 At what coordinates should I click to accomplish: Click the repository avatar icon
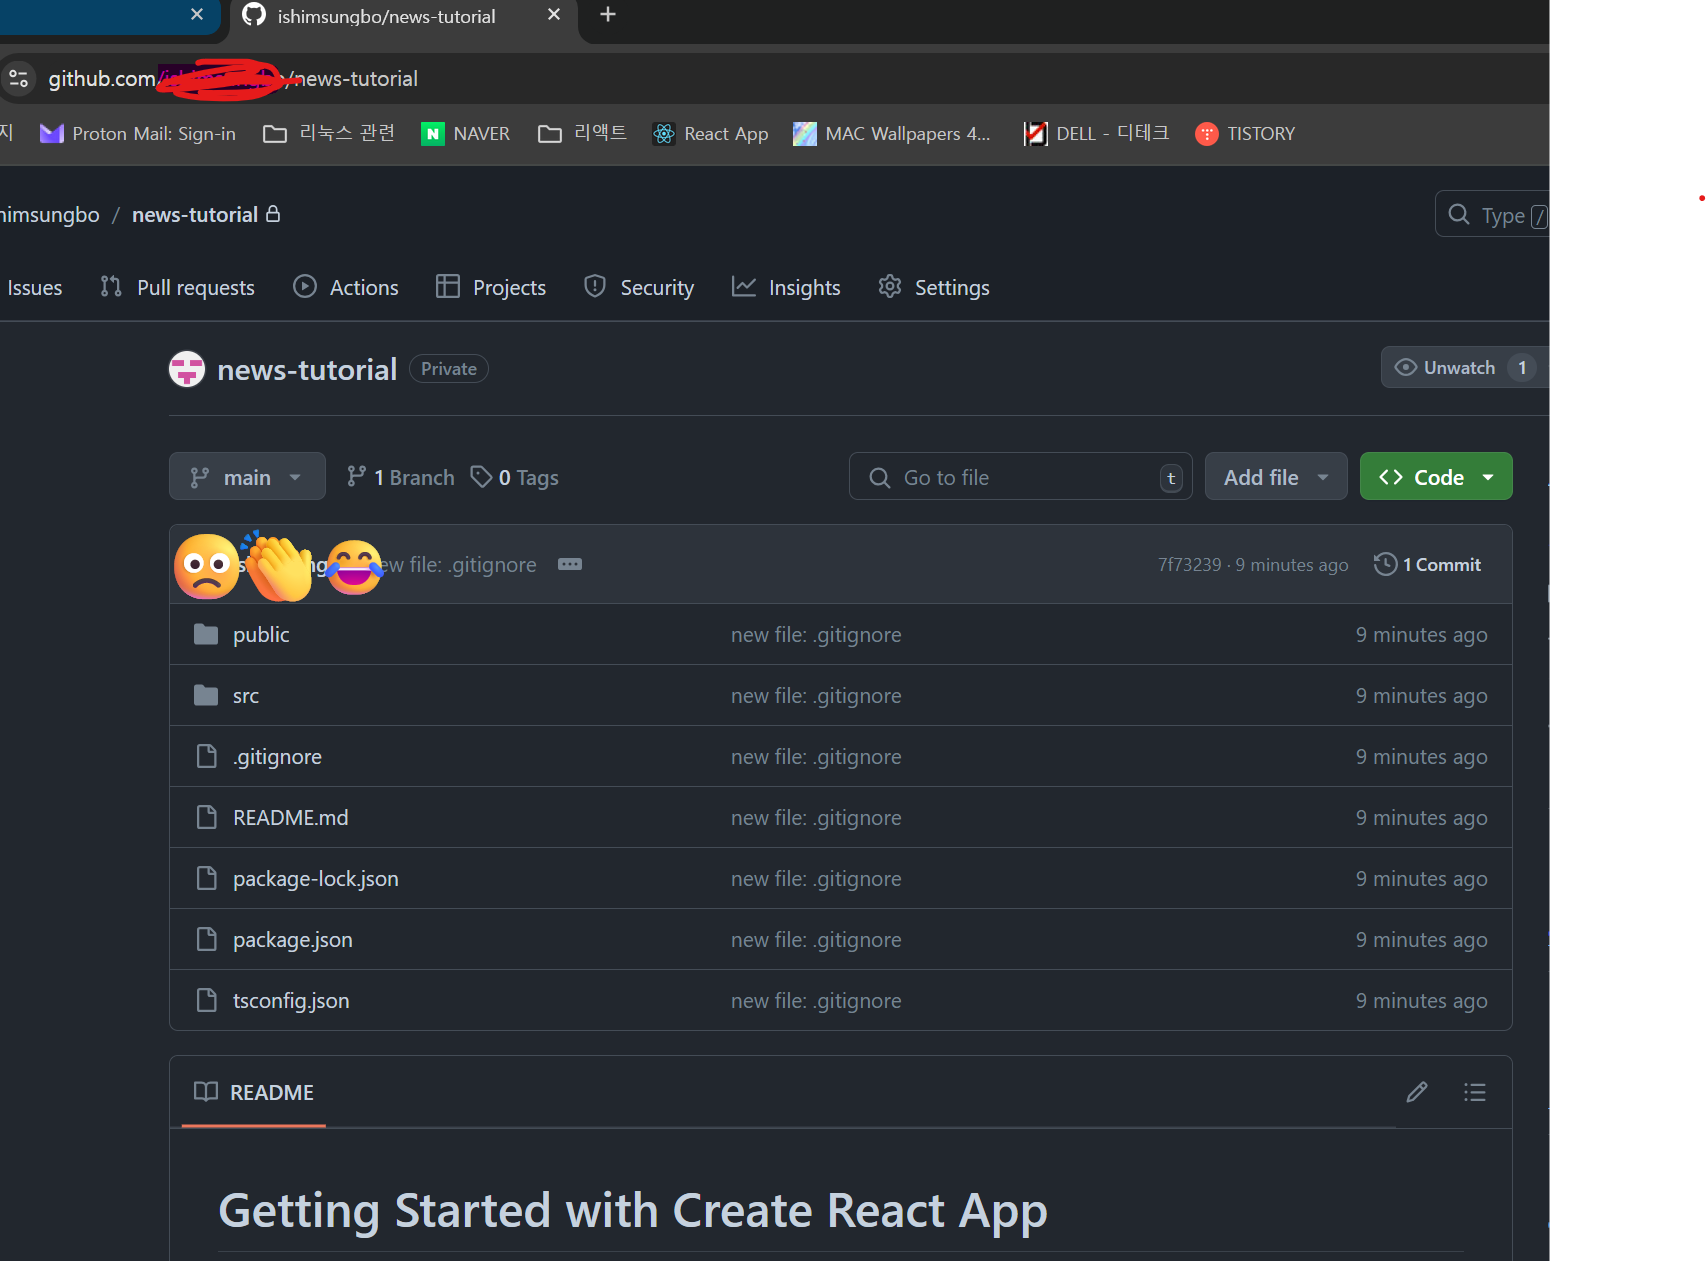(x=187, y=369)
